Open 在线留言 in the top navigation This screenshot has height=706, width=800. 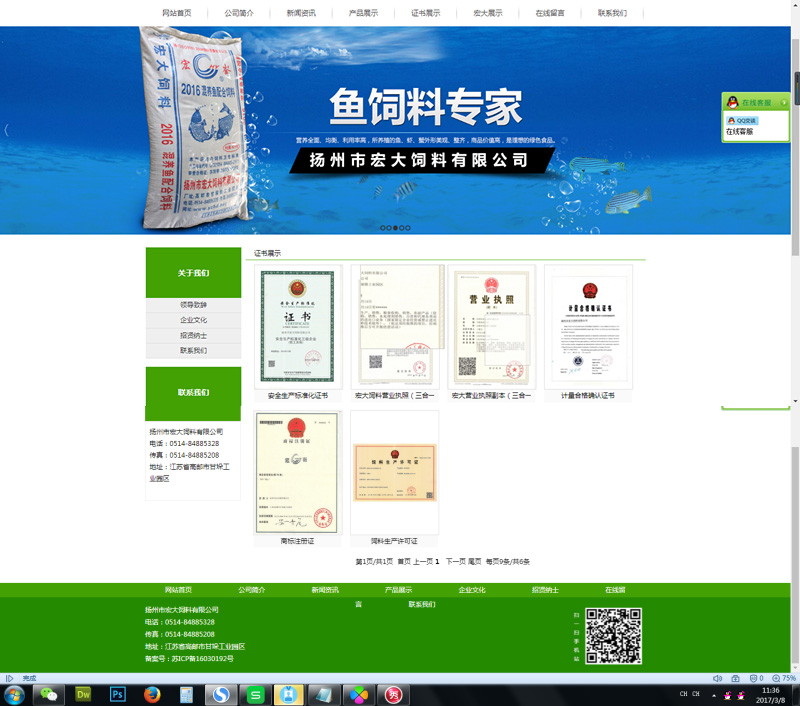click(550, 13)
